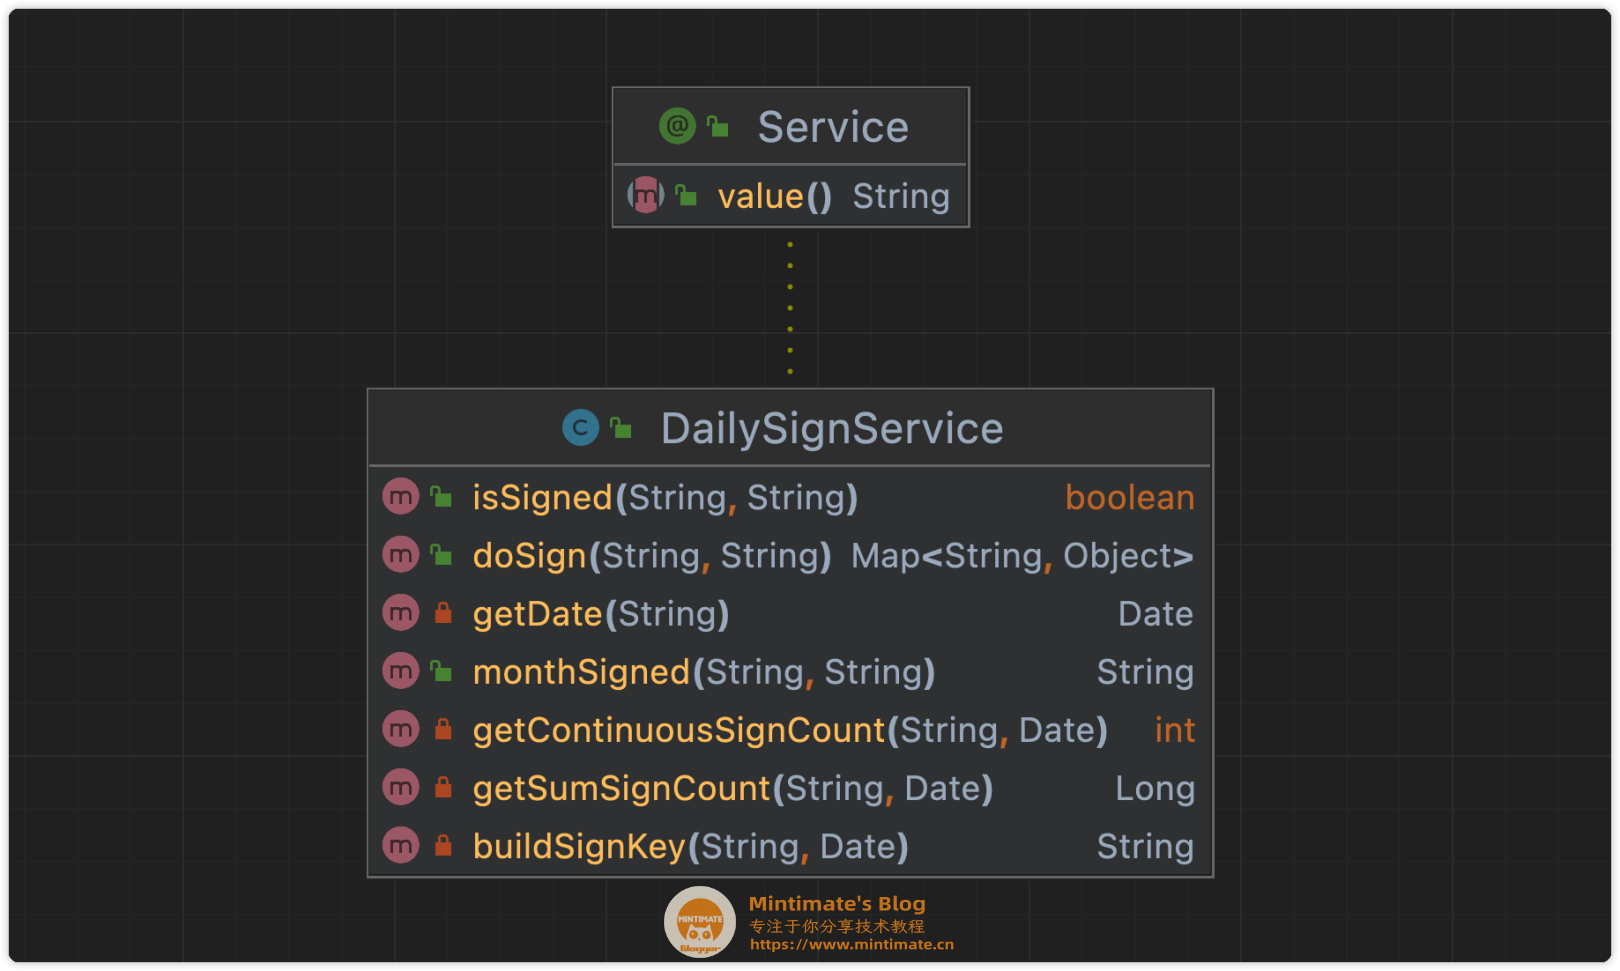Select the buildSignKey(String, Date) method
Viewport: 1620px width, 971px height.
(691, 847)
